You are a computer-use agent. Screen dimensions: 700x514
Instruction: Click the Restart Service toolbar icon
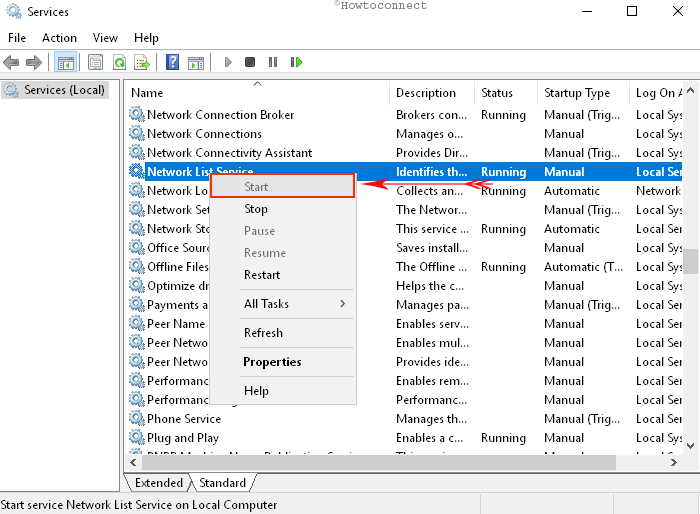point(296,62)
